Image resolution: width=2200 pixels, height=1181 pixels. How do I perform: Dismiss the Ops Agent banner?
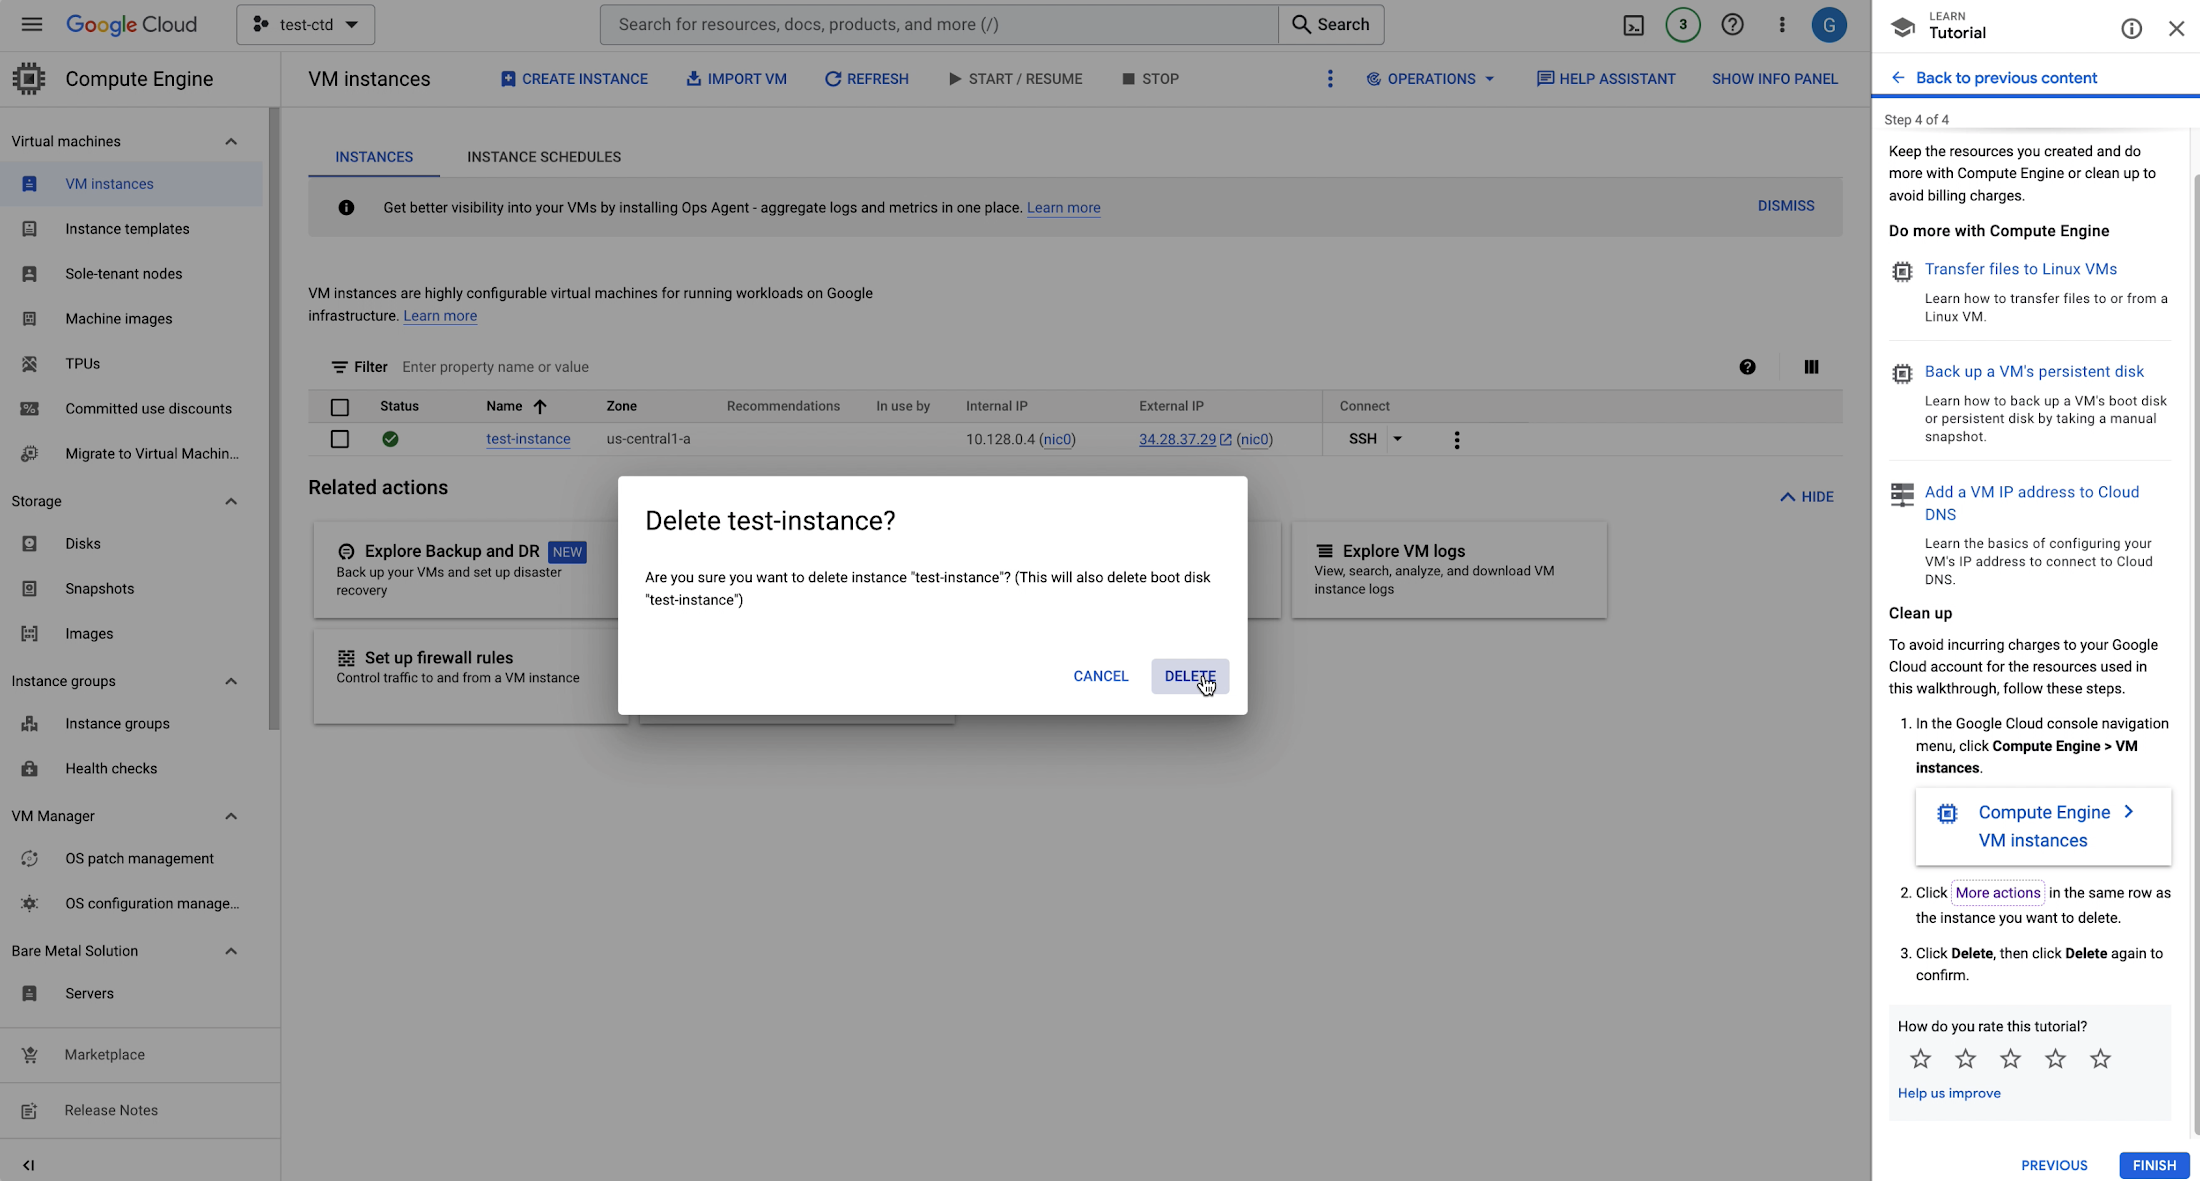[x=1786, y=206]
